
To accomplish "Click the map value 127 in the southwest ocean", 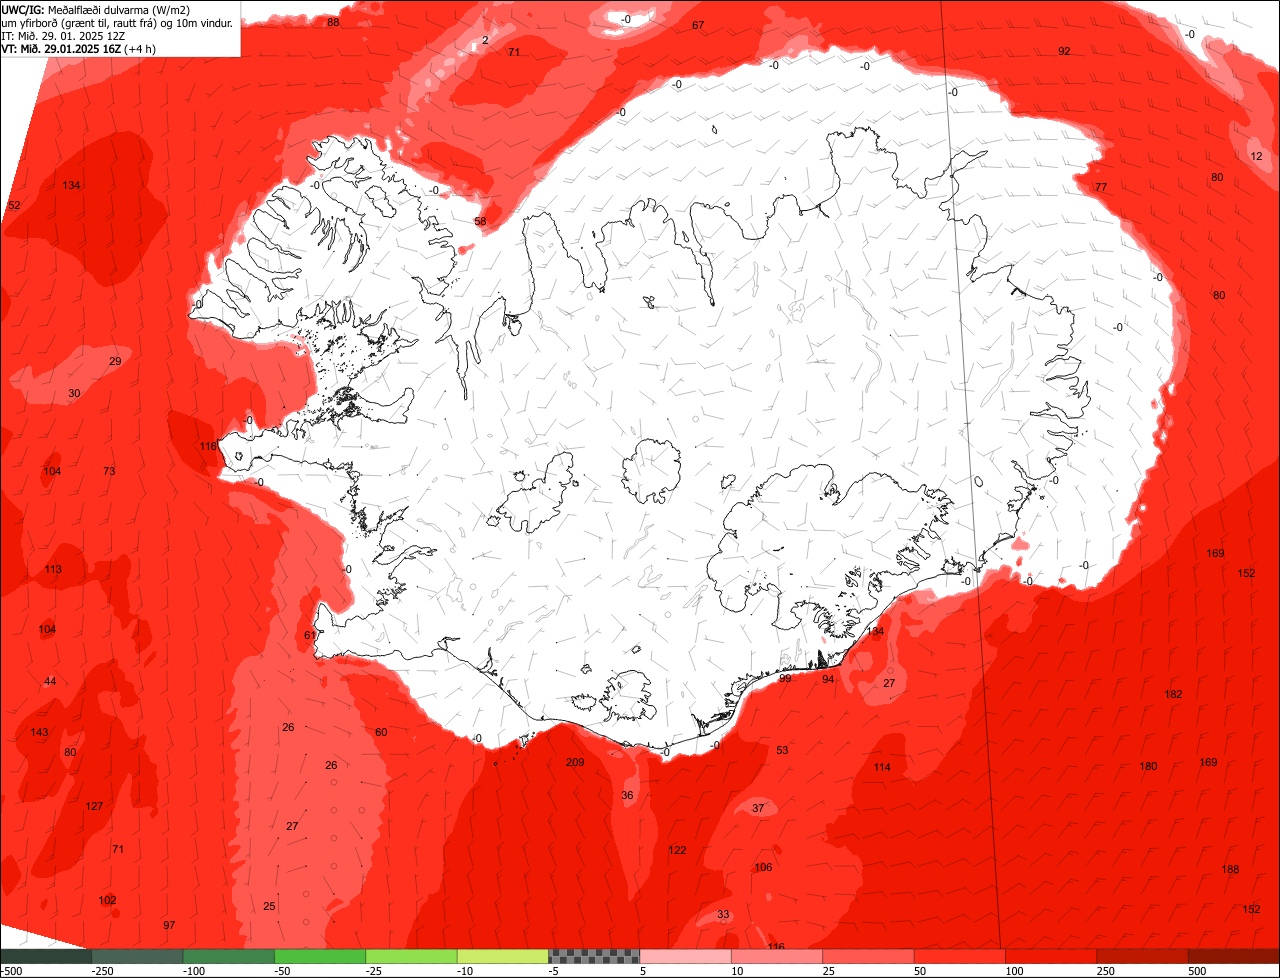I will (x=94, y=806).
